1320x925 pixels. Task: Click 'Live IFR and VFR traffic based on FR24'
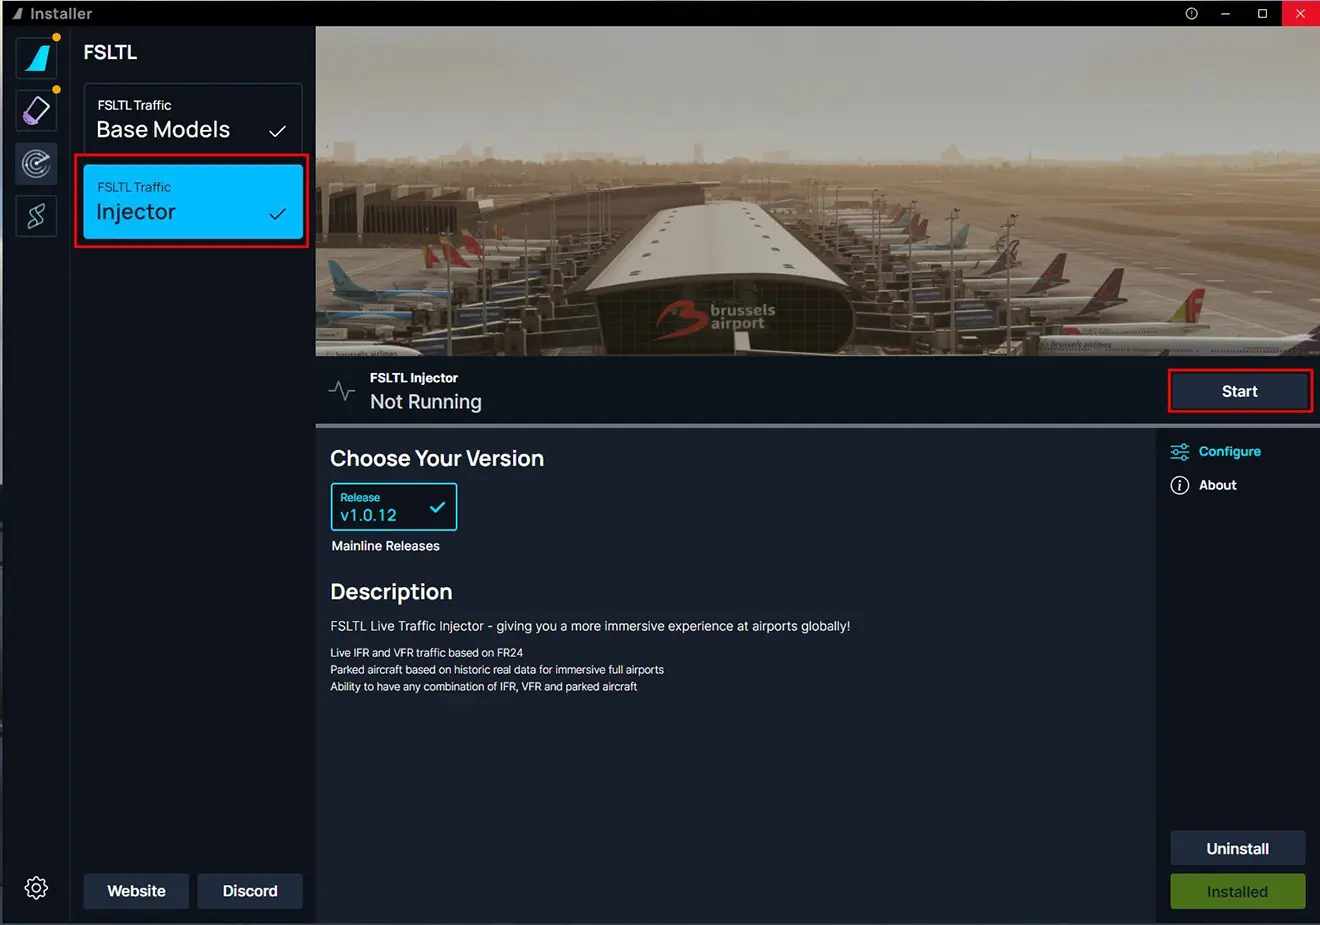(427, 652)
